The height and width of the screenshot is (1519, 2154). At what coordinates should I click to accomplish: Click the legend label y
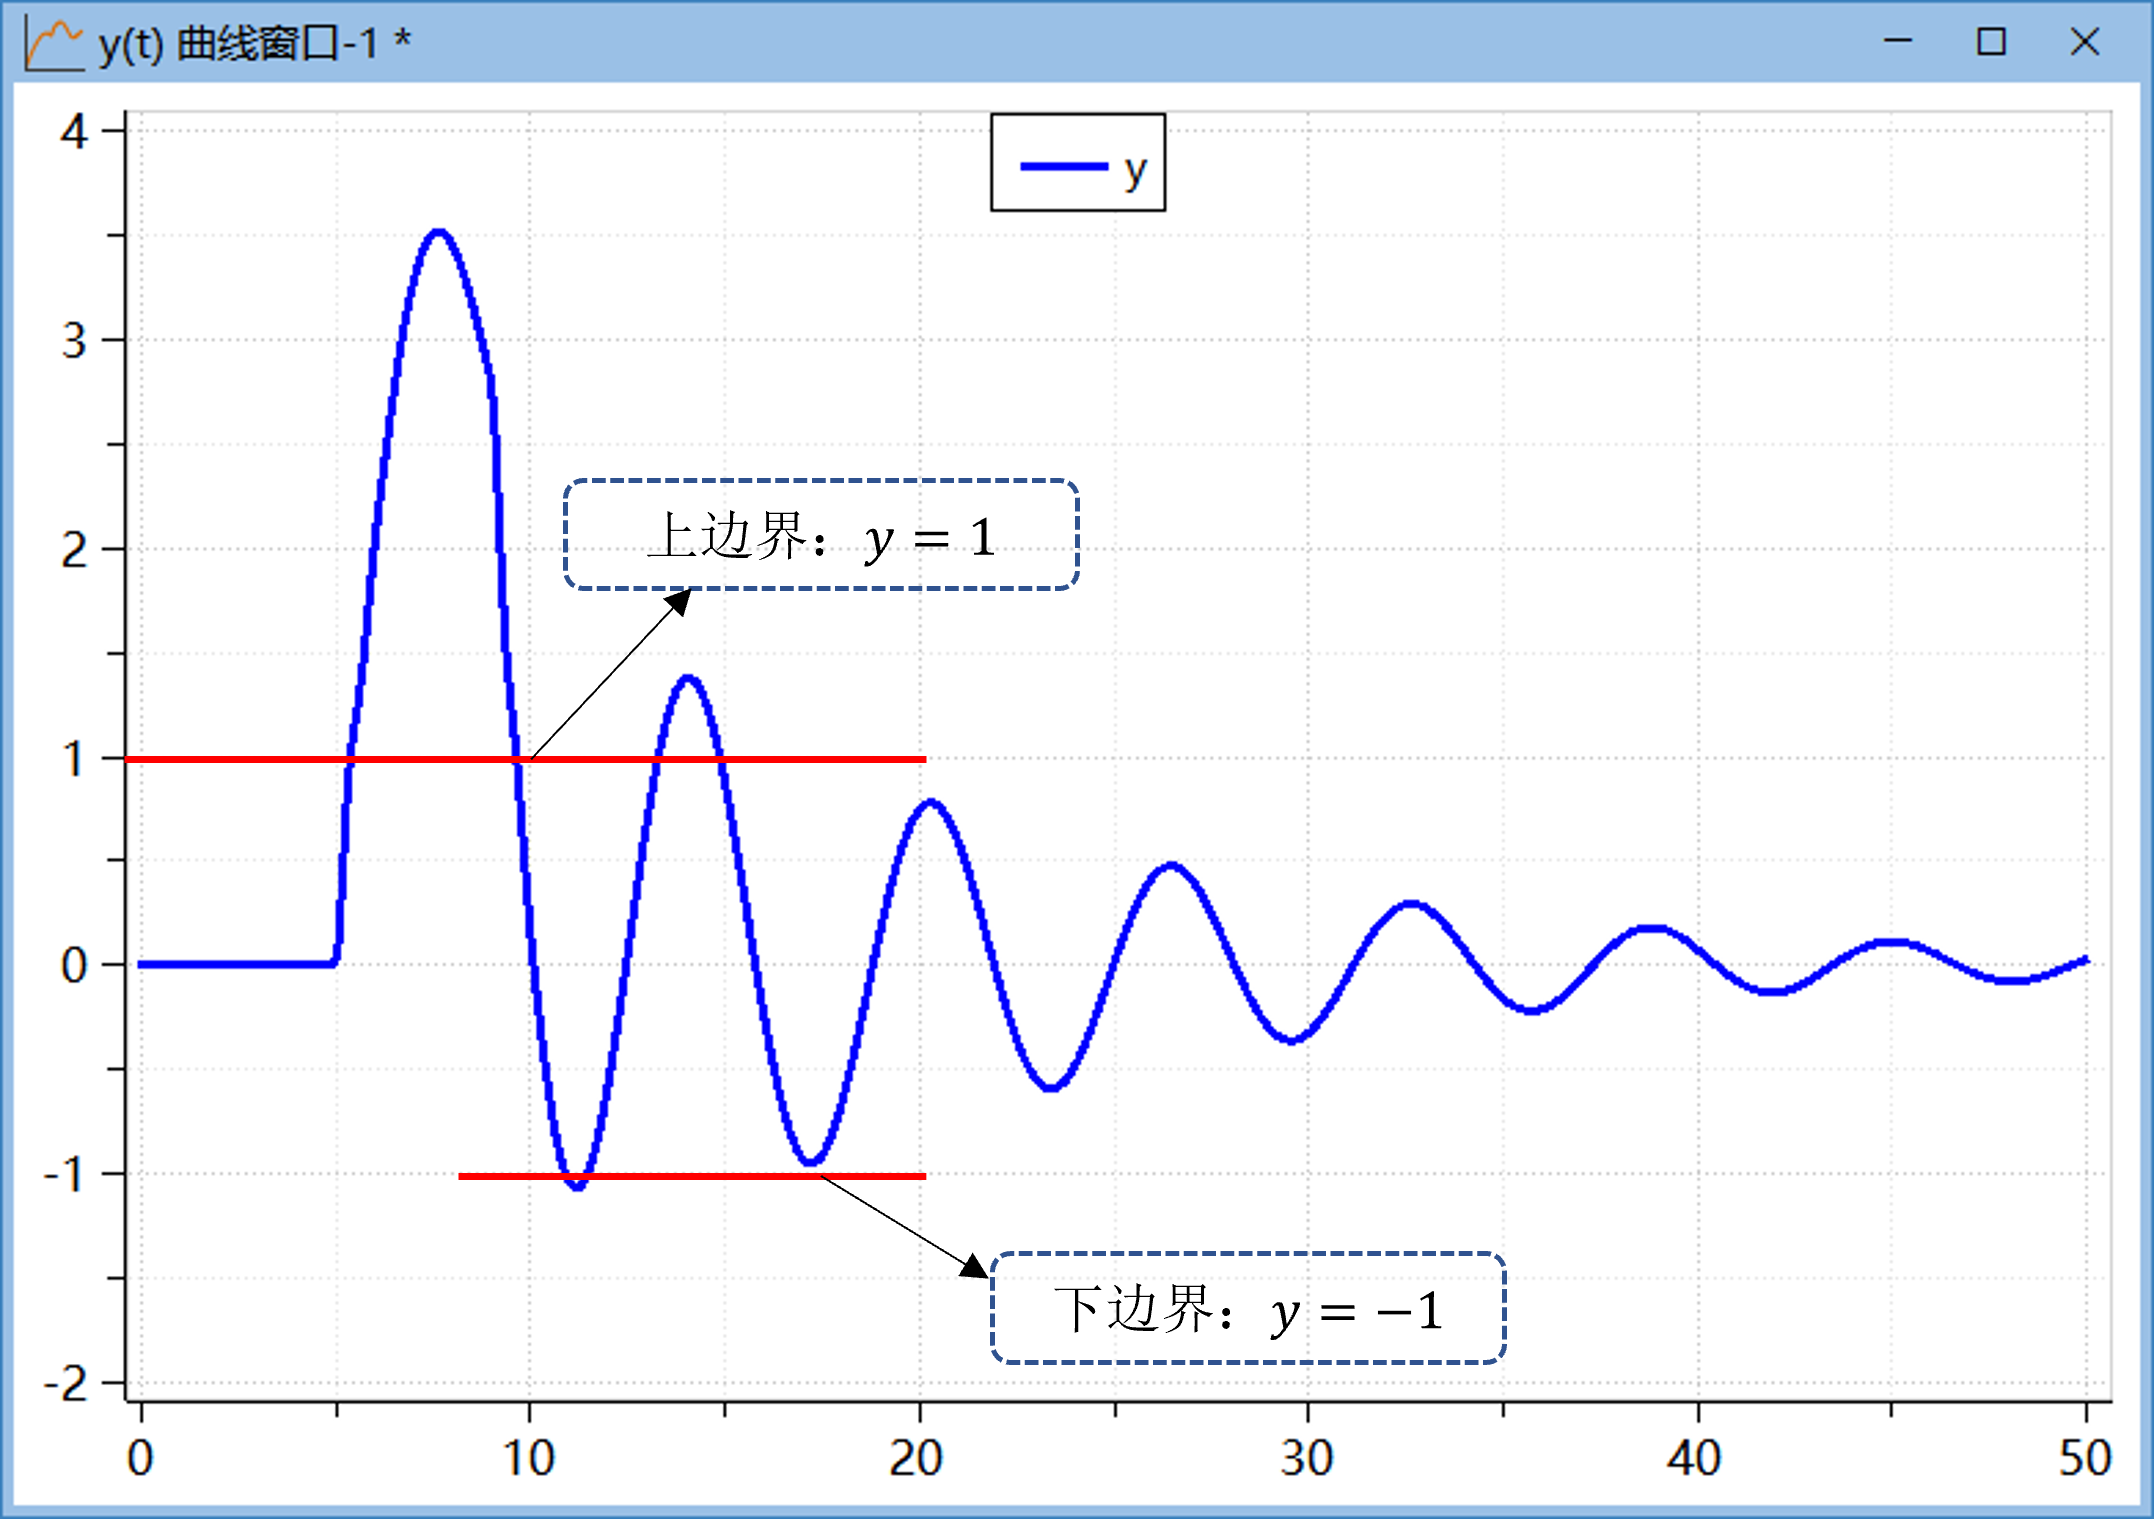tap(1134, 170)
